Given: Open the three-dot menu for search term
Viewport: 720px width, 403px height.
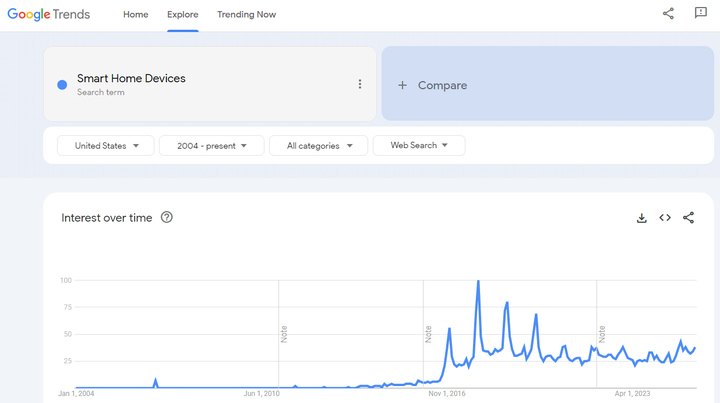Looking at the screenshot, I should click(x=360, y=85).
